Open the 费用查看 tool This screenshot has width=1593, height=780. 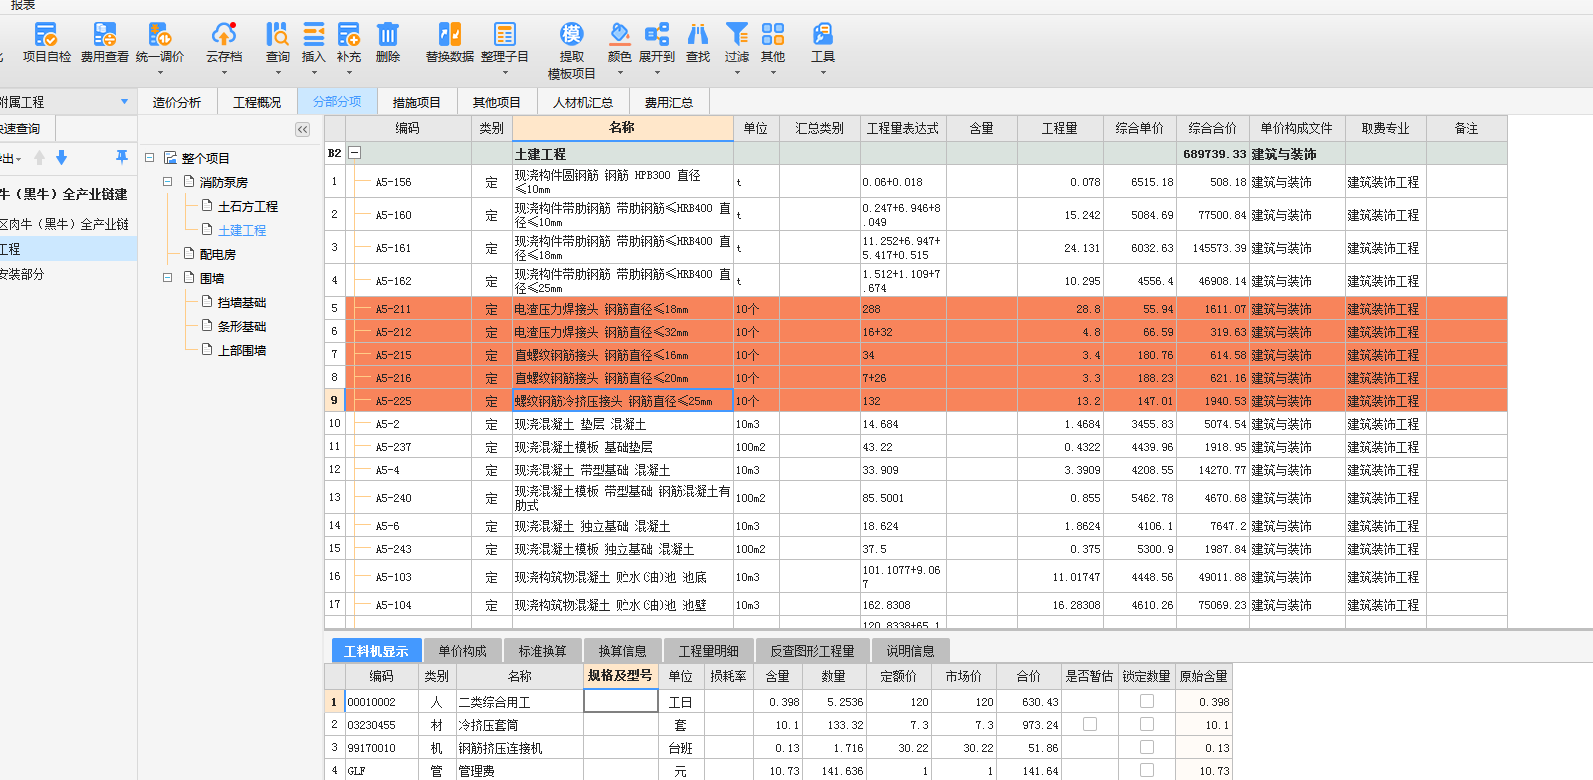pyautogui.click(x=104, y=36)
